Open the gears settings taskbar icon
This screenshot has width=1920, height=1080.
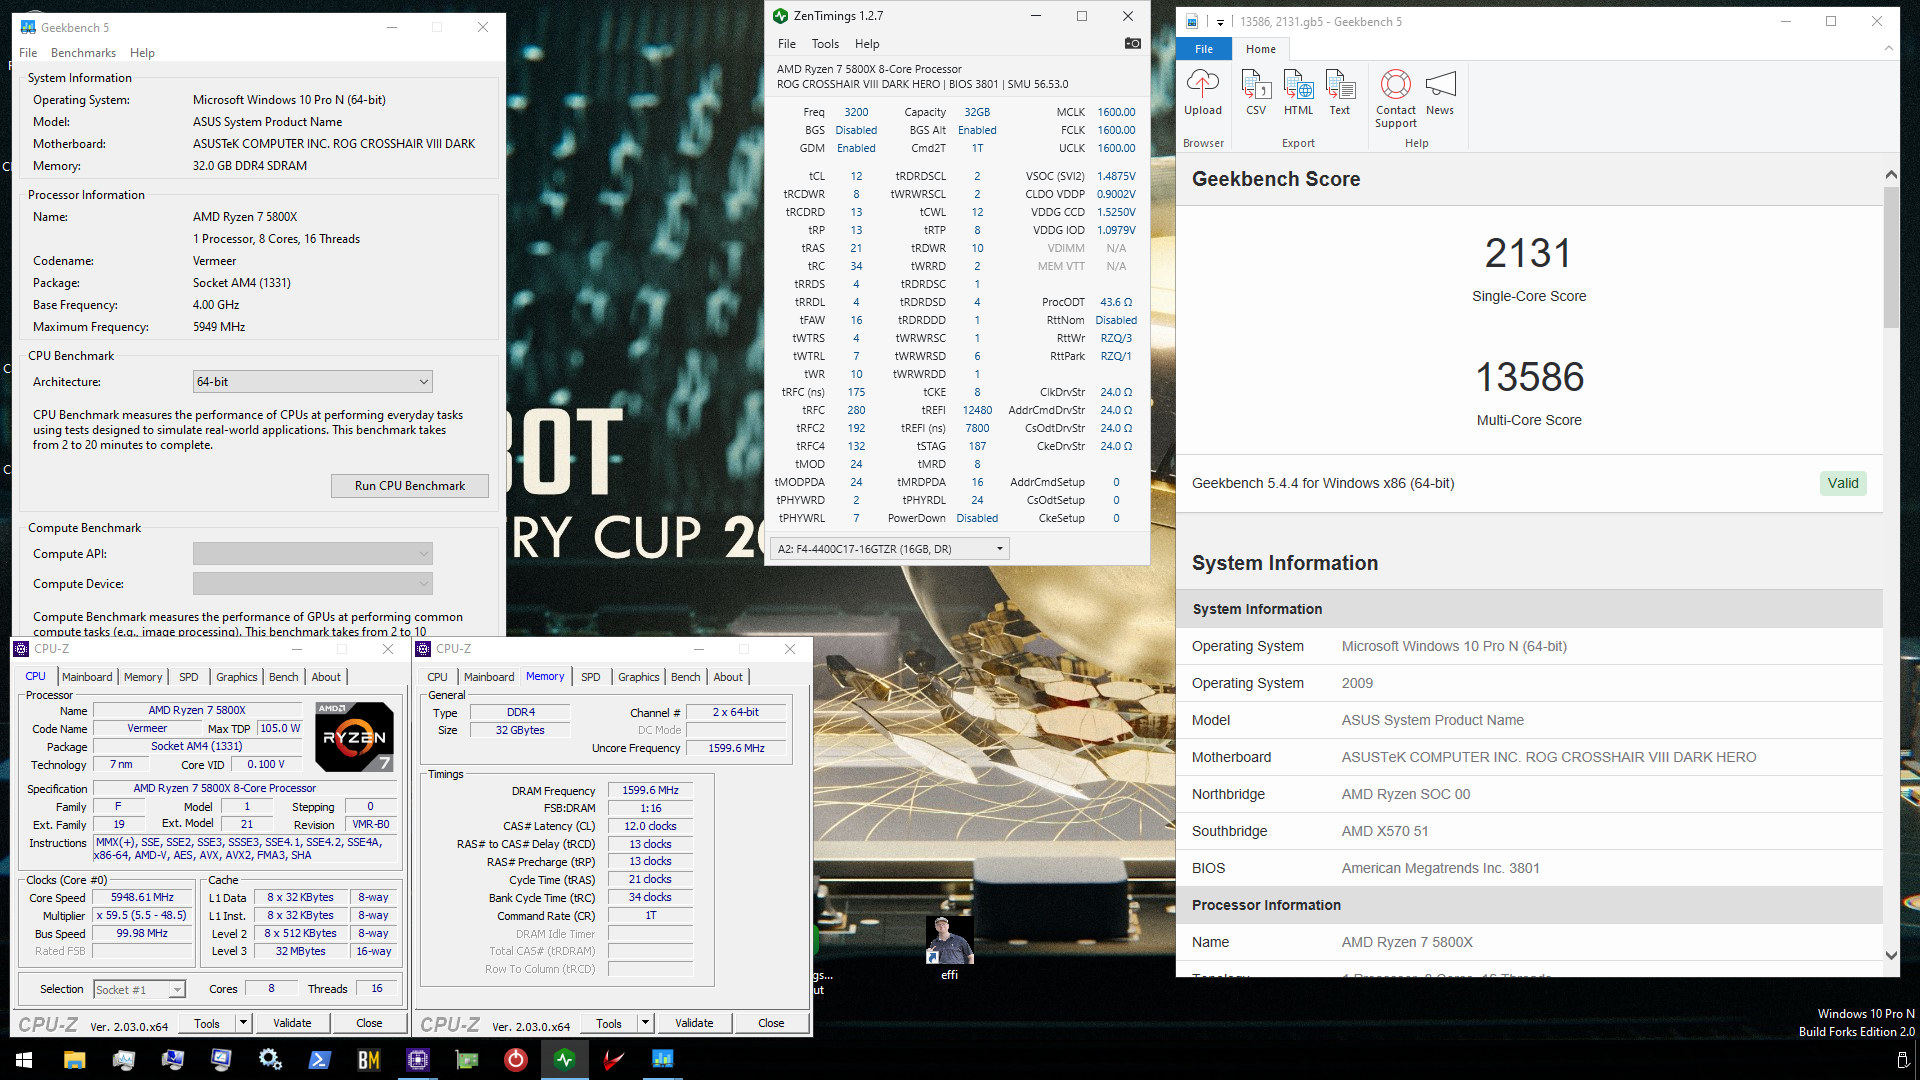tap(270, 1060)
